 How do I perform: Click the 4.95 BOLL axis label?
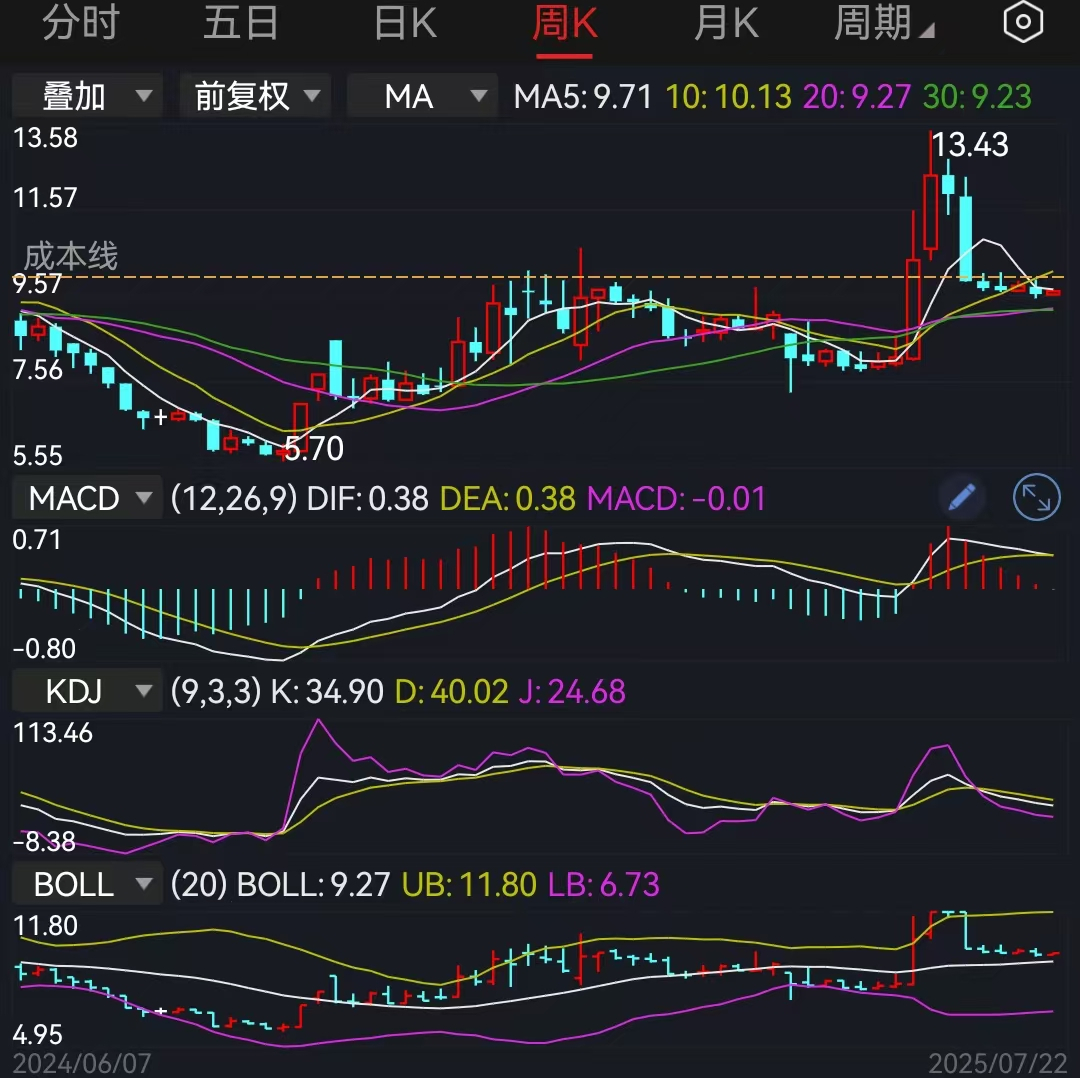pos(38,1035)
